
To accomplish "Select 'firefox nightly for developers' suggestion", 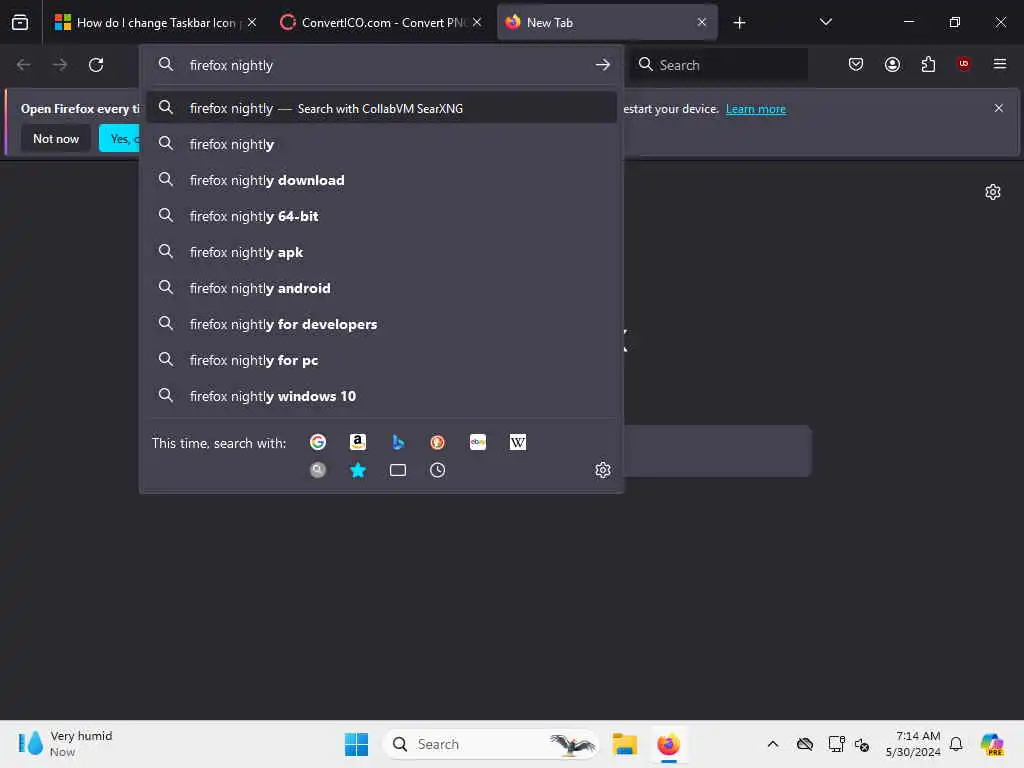I will [381, 324].
